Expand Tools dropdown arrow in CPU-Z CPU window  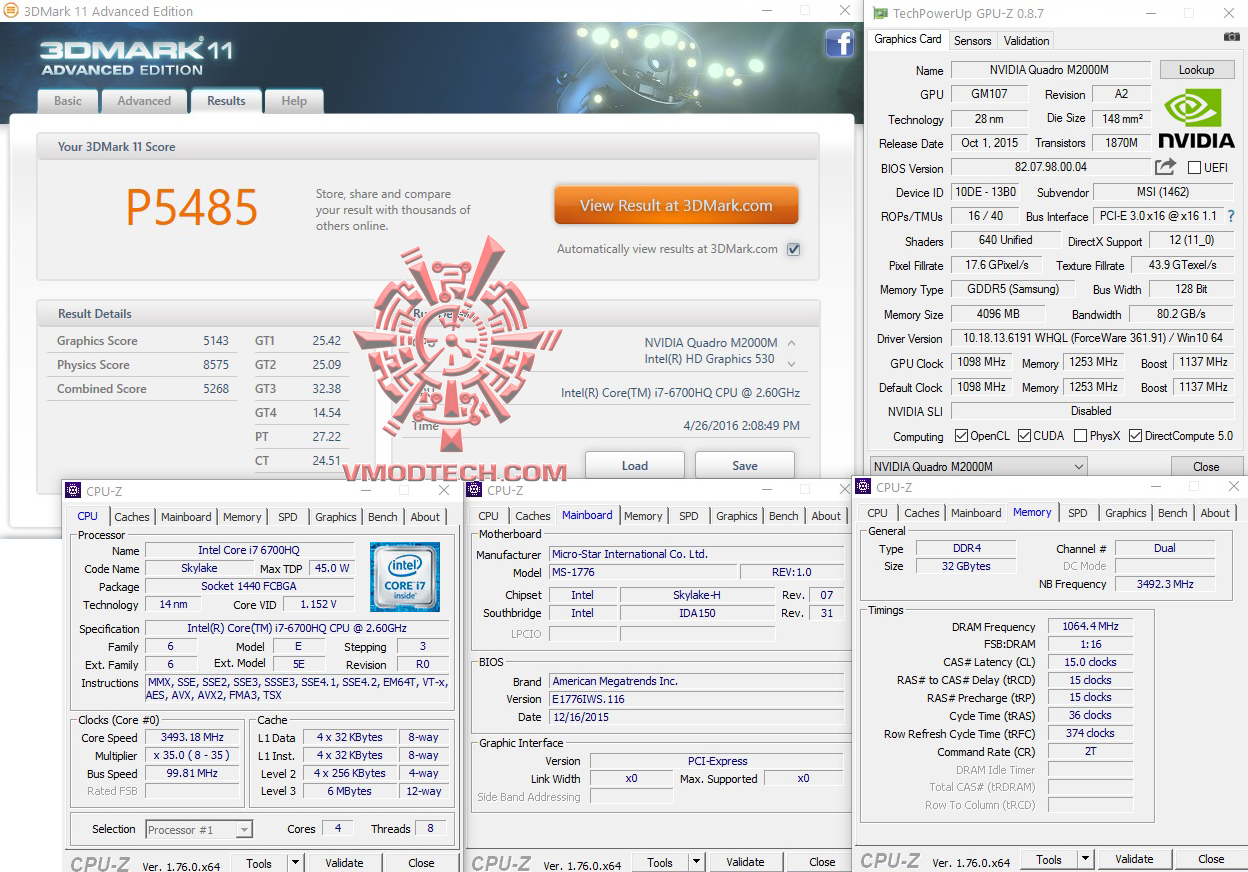pos(295,863)
